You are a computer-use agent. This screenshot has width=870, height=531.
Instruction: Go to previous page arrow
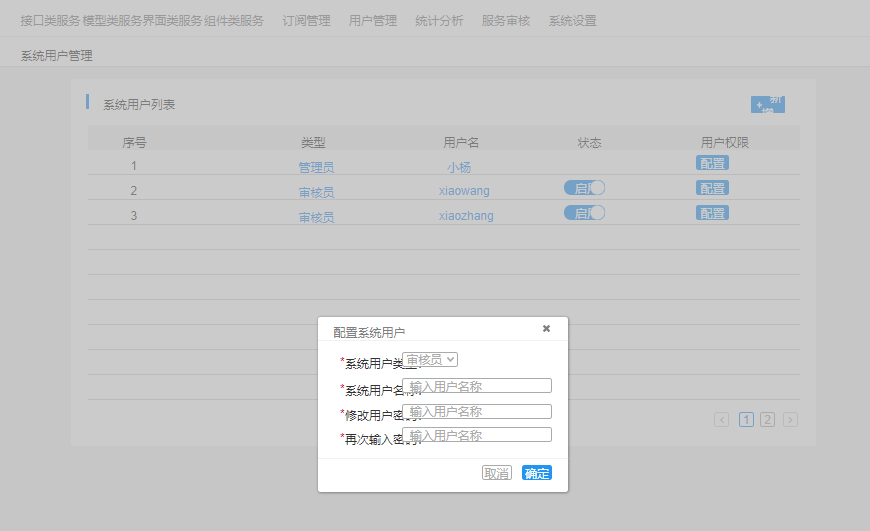[721, 420]
